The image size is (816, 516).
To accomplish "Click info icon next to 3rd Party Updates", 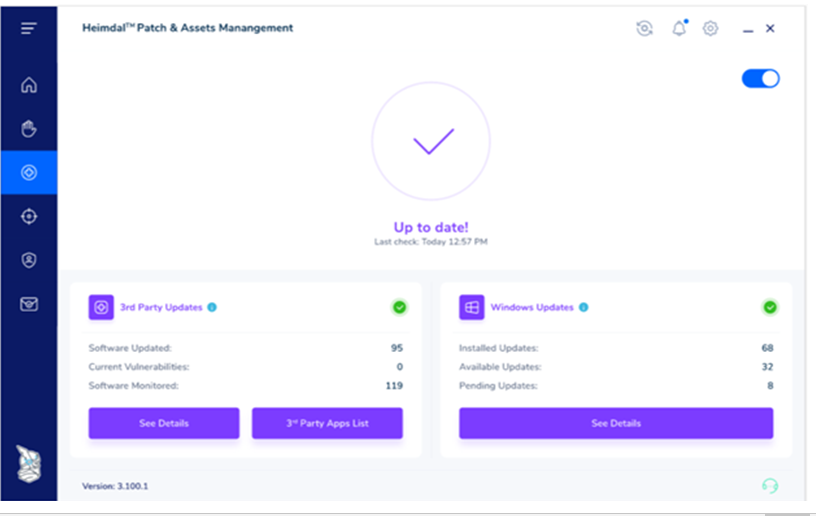I will coord(212,307).
